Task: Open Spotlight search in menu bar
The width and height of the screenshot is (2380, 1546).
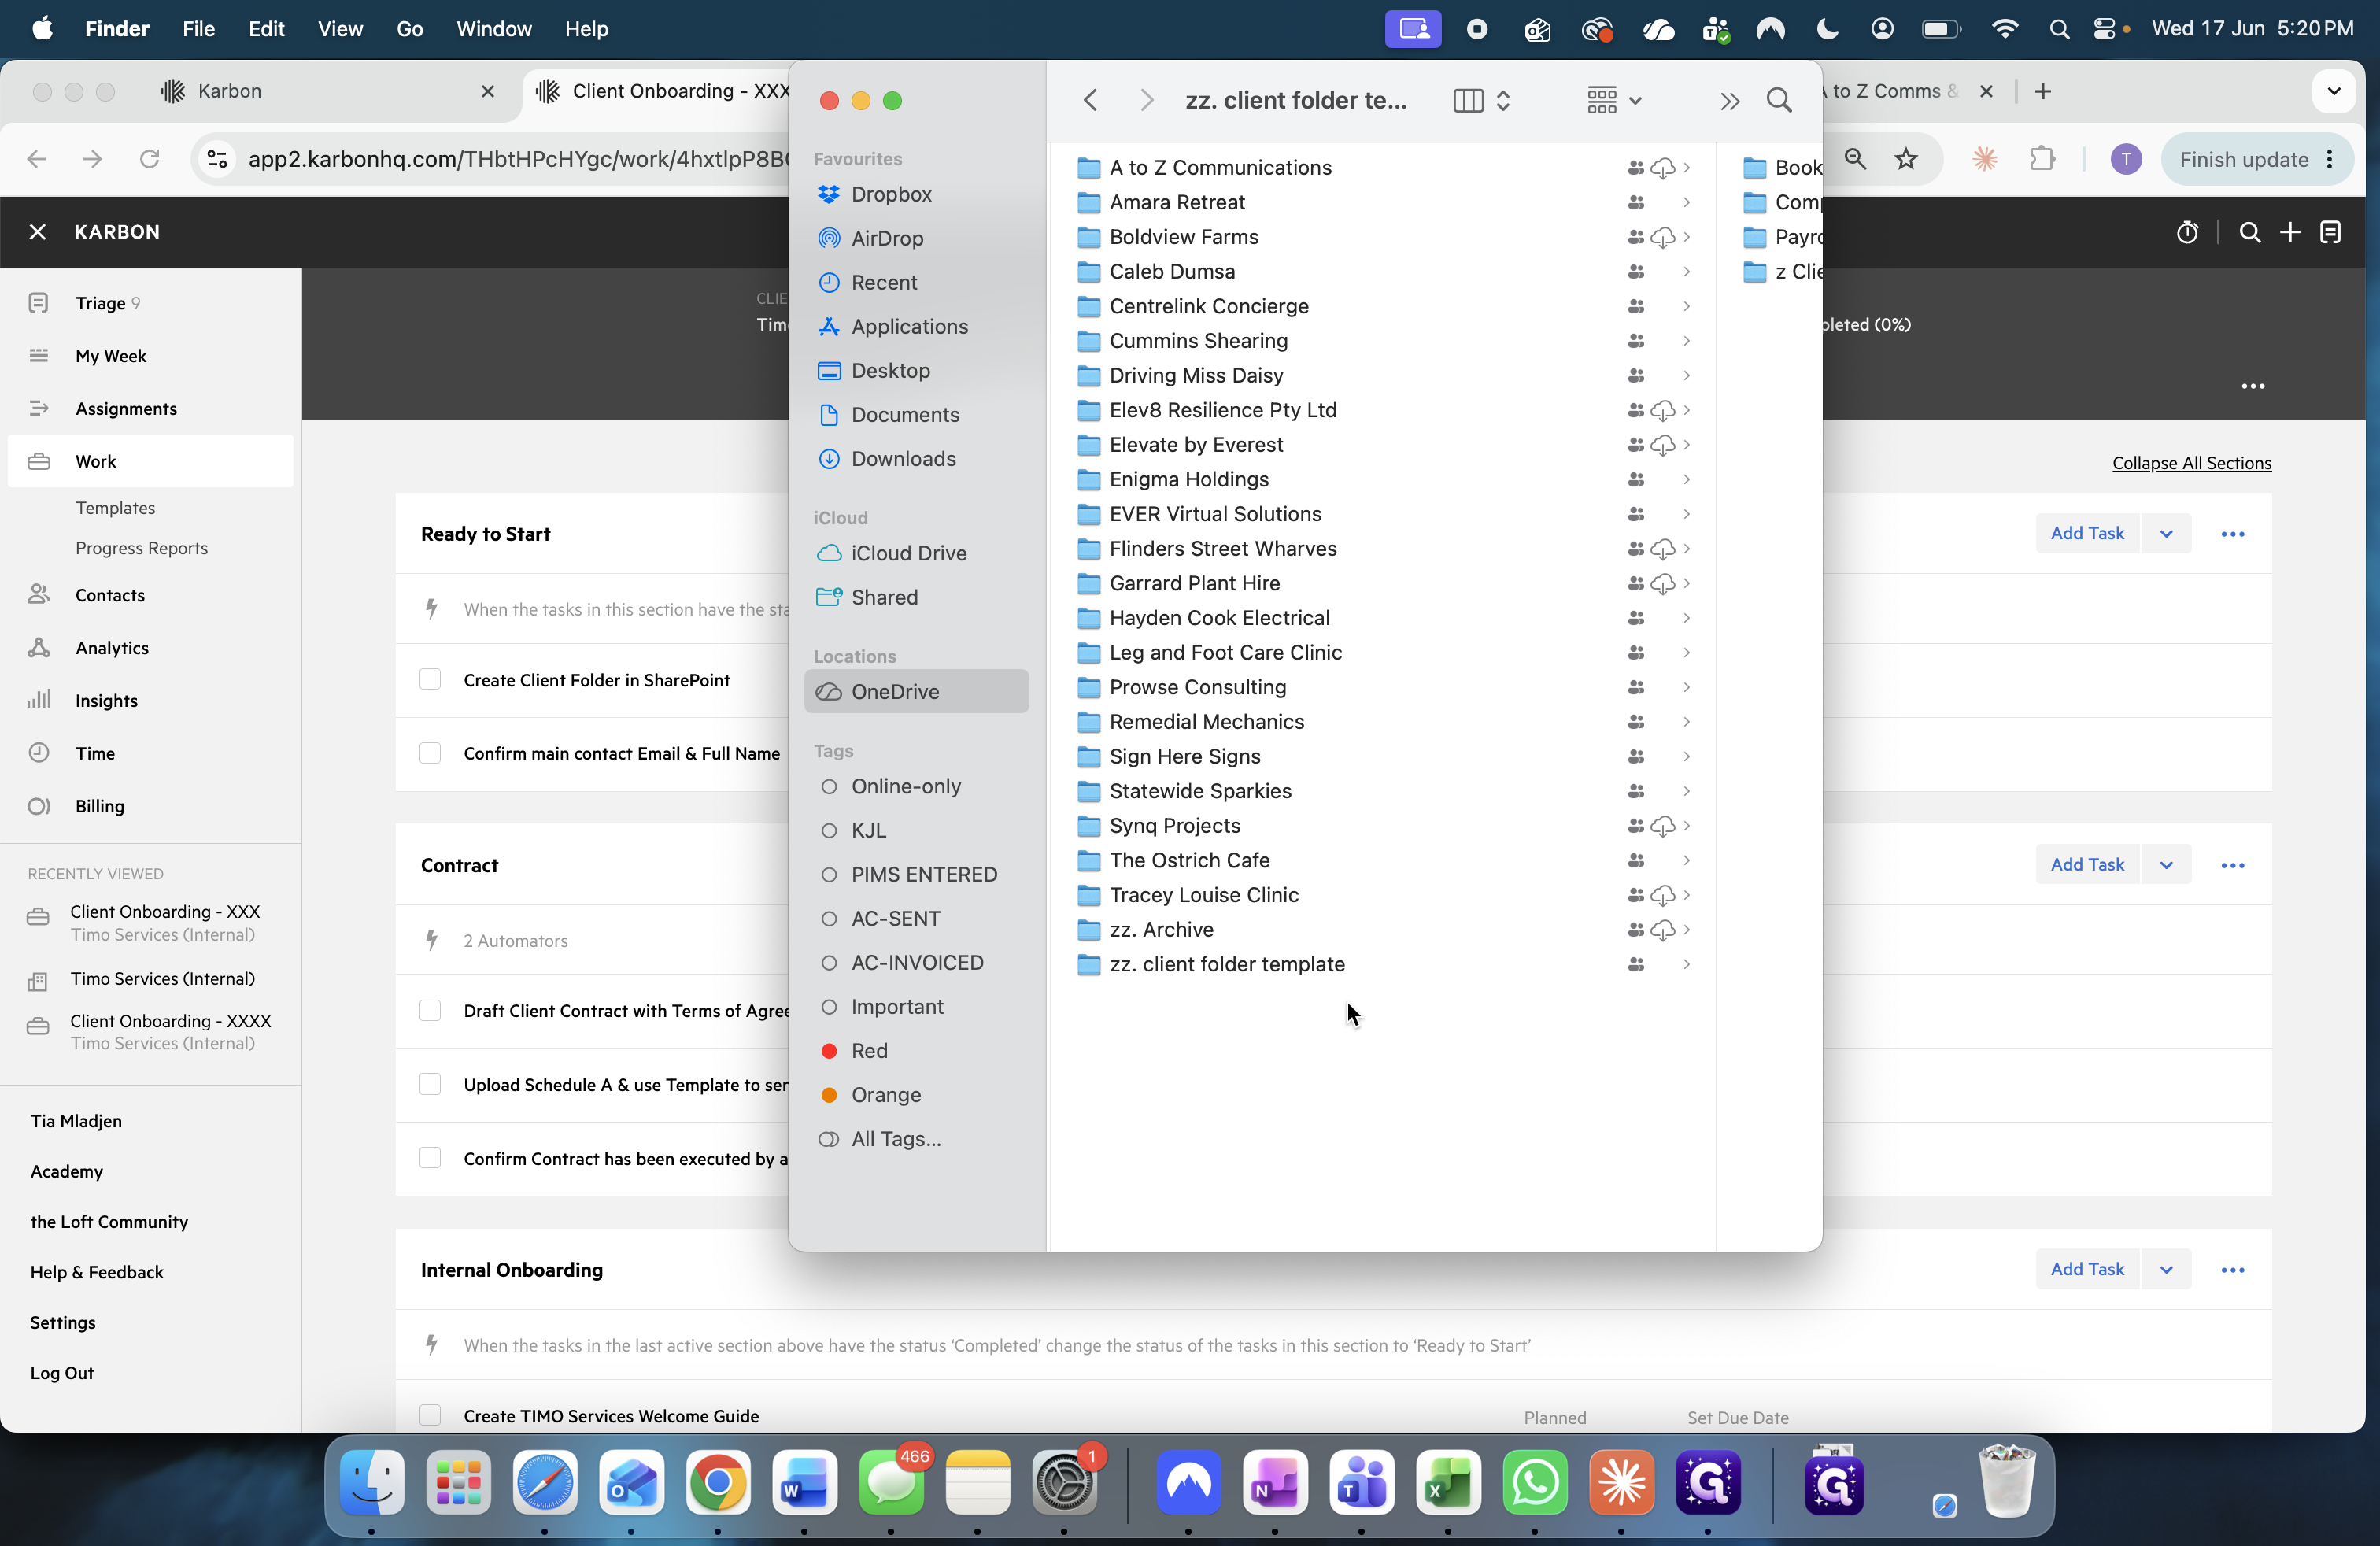Action: pyautogui.click(x=2058, y=29)
